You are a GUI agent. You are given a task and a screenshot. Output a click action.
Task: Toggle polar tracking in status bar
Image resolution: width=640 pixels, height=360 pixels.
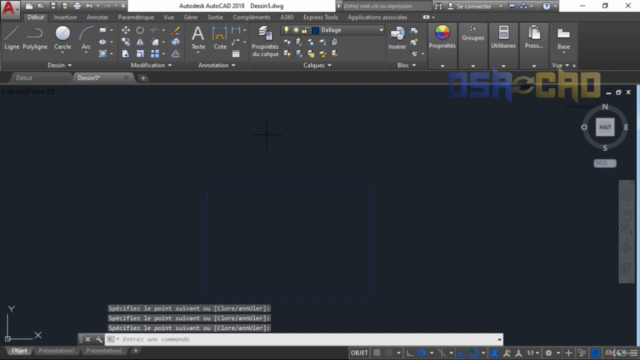tap(422, 353)
